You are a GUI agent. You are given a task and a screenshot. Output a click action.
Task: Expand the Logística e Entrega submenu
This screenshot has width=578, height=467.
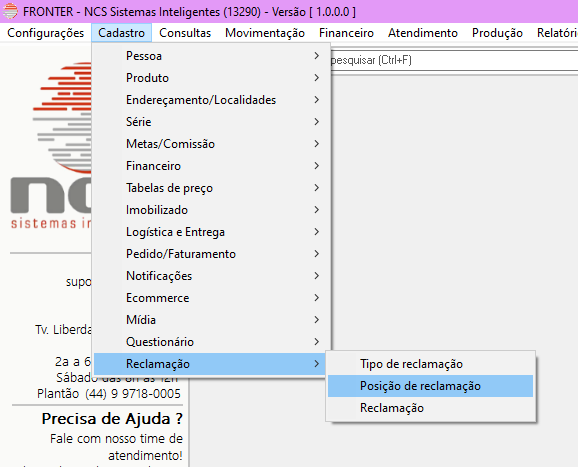point(212,232)
